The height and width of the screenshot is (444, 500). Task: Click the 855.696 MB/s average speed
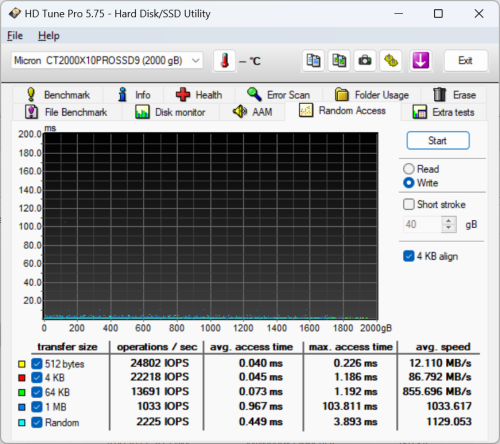tap(437, 391)
